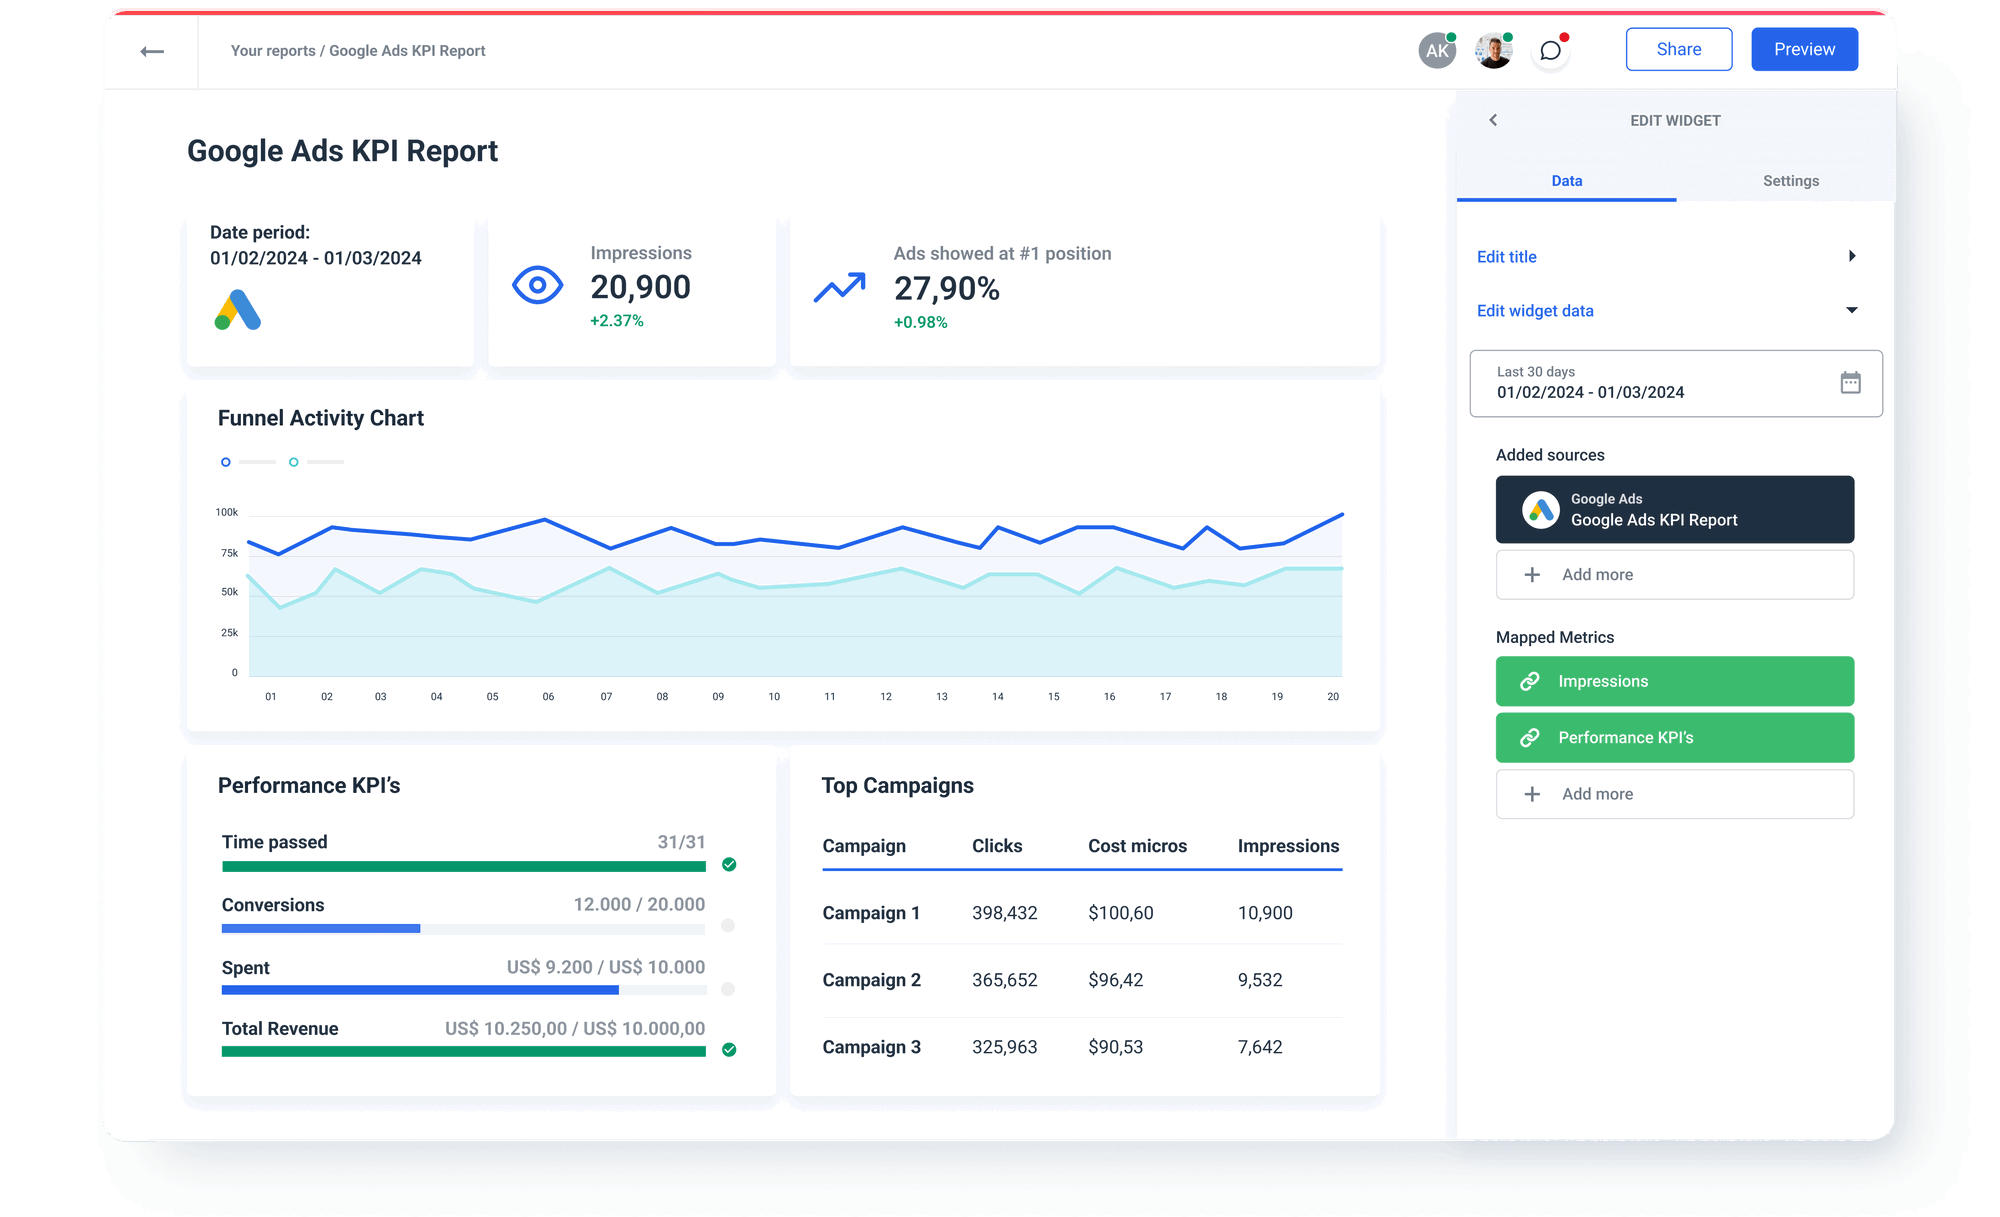Viewport: 2000px width, 1217px height.
Task: Toggle the teal series in Funnel Activity Chart legend
Action: click(x=294, y=462)
